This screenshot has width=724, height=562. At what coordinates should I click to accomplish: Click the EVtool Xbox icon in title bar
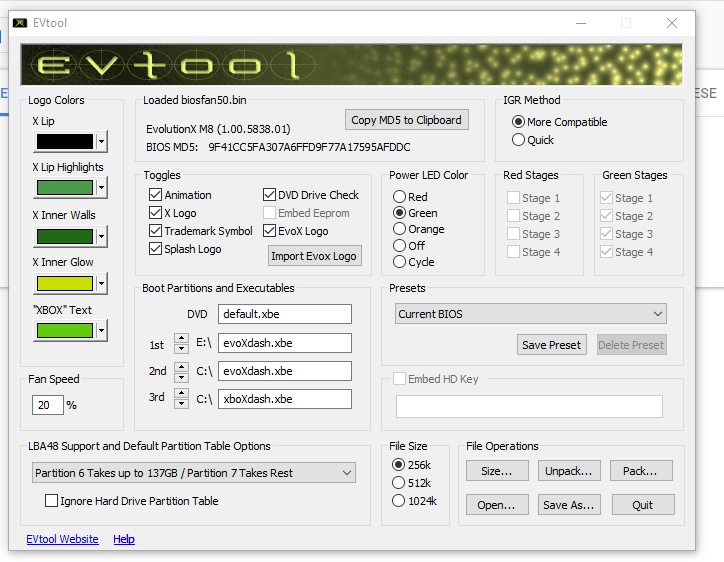[x=20, y=23]
